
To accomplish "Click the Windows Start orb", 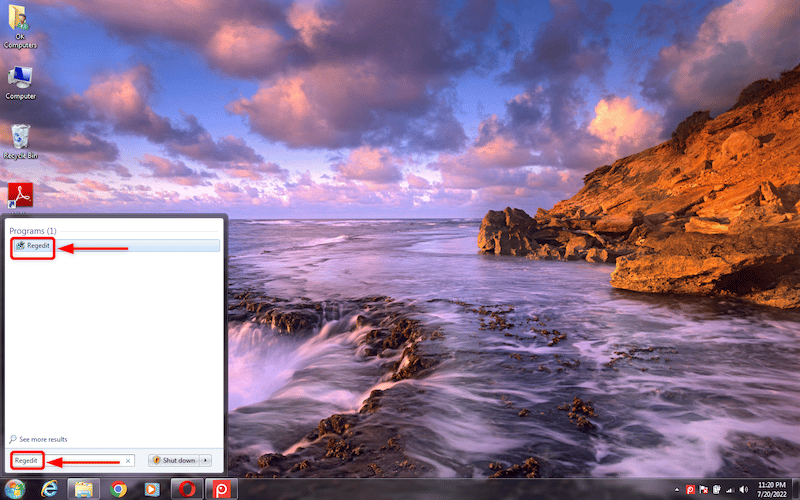I will coord(14,489).
